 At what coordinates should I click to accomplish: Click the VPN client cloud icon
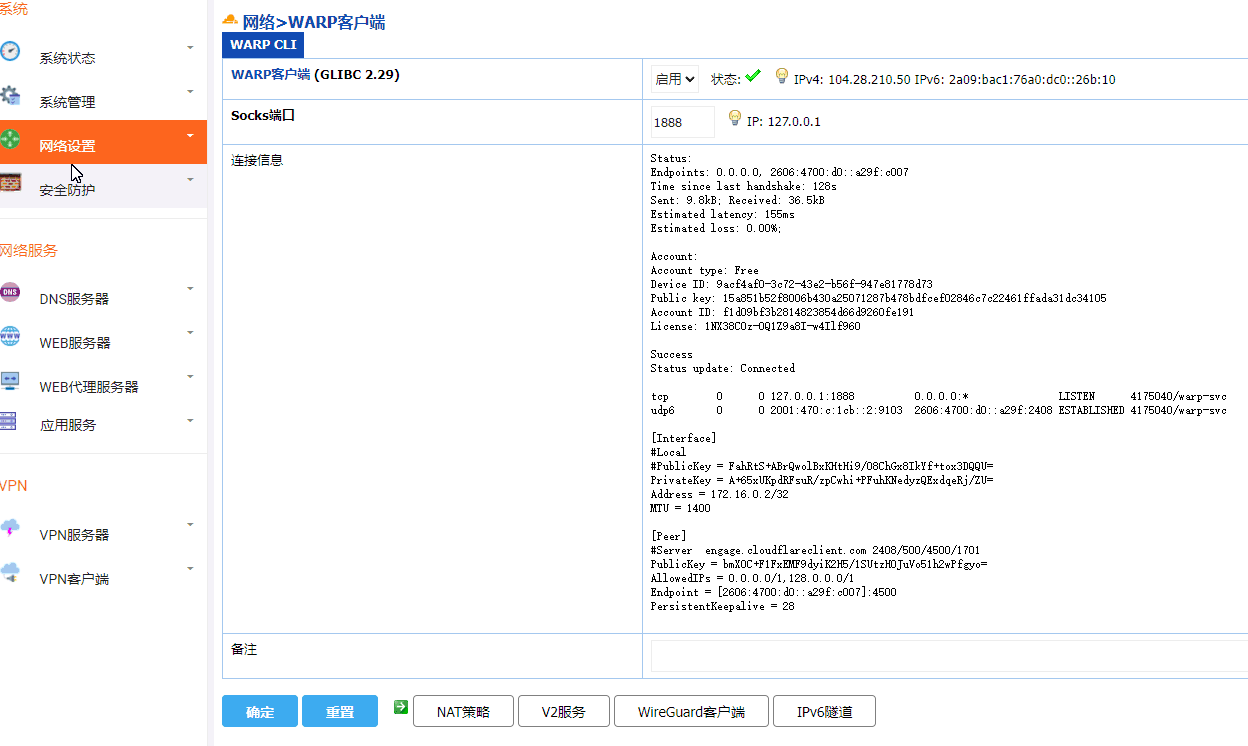9,572
